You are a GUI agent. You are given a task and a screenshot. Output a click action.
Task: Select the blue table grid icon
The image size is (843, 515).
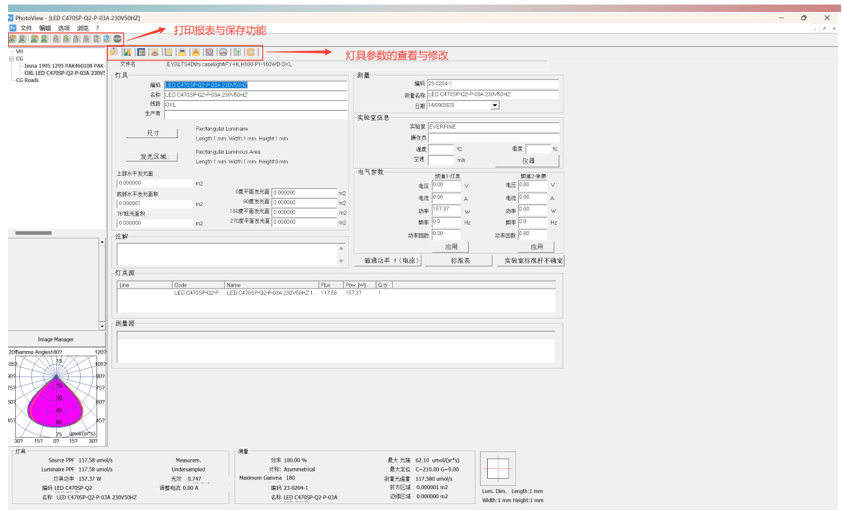coord(141,52)
